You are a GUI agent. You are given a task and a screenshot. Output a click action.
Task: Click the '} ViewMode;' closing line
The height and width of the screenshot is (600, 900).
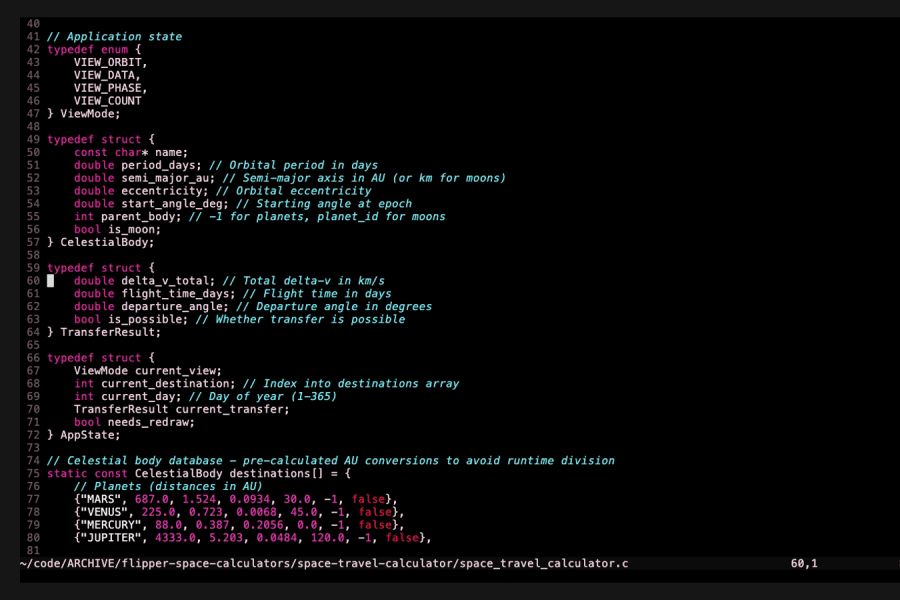tap(84, 114)
